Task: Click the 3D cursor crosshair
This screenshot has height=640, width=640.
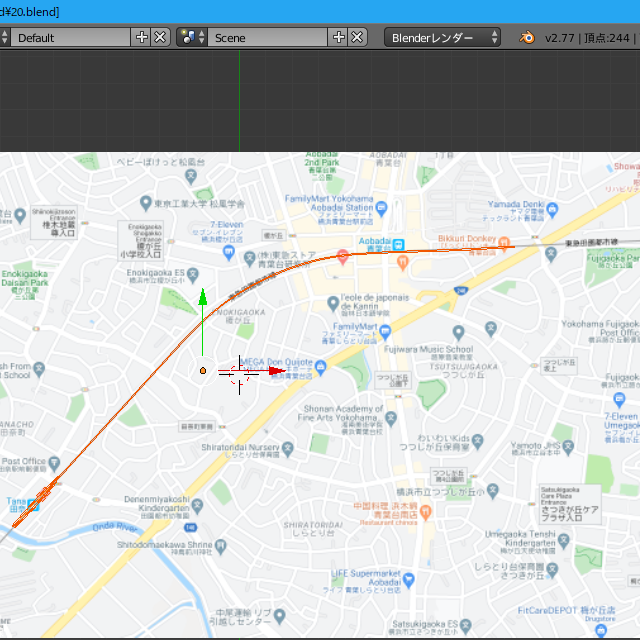Action: (239, 374)
